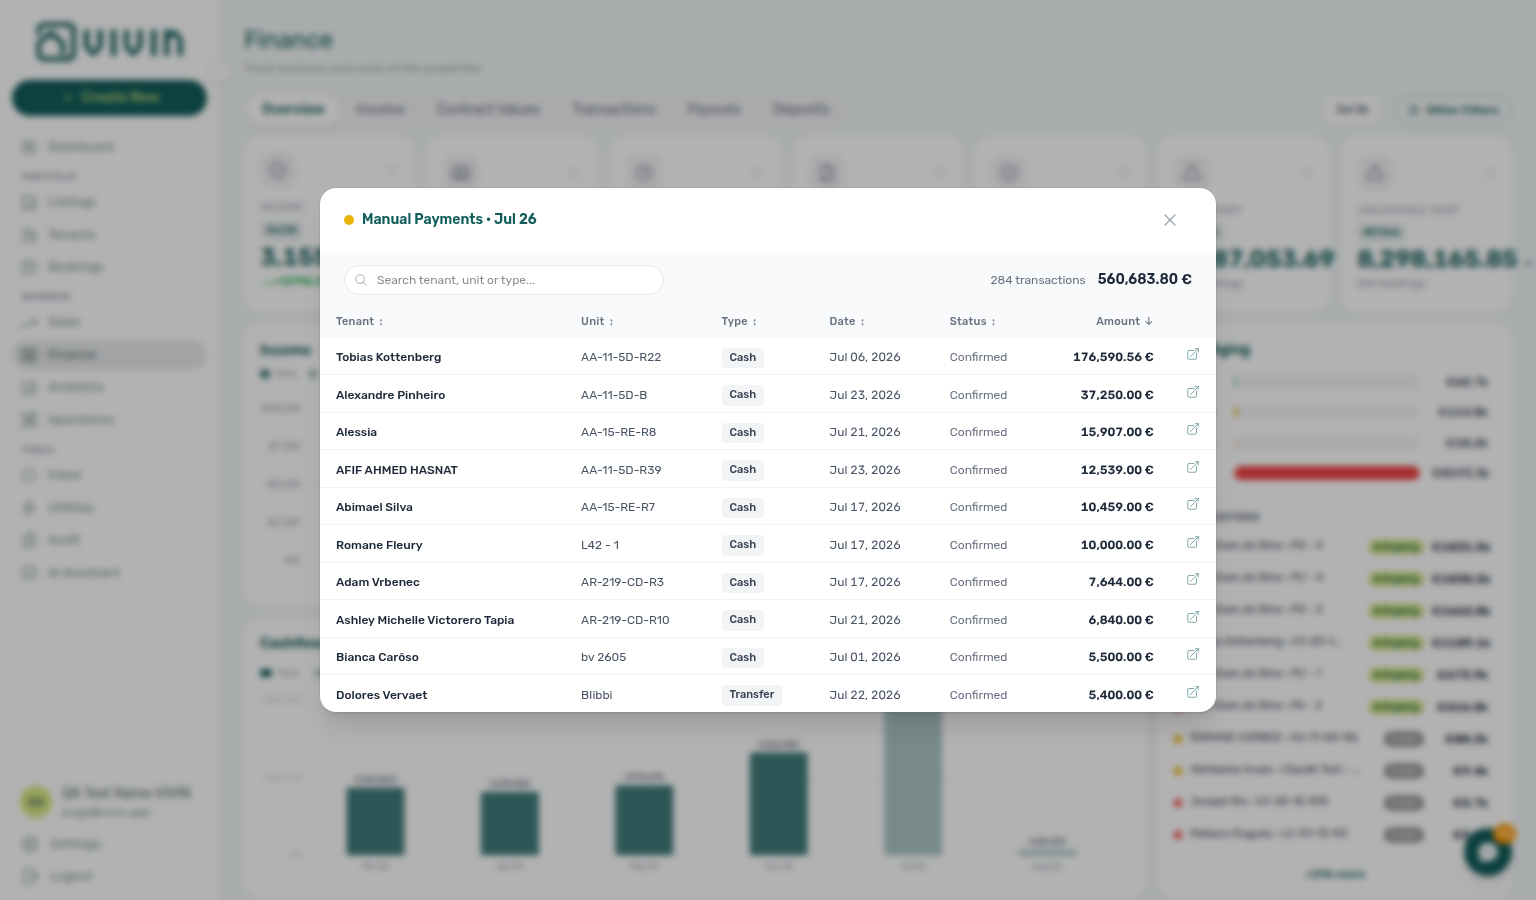Viewport: 1536px width, 900px height.
Task: Sort table by Date column
Action: pyautogui.click(x=847, y=321)
